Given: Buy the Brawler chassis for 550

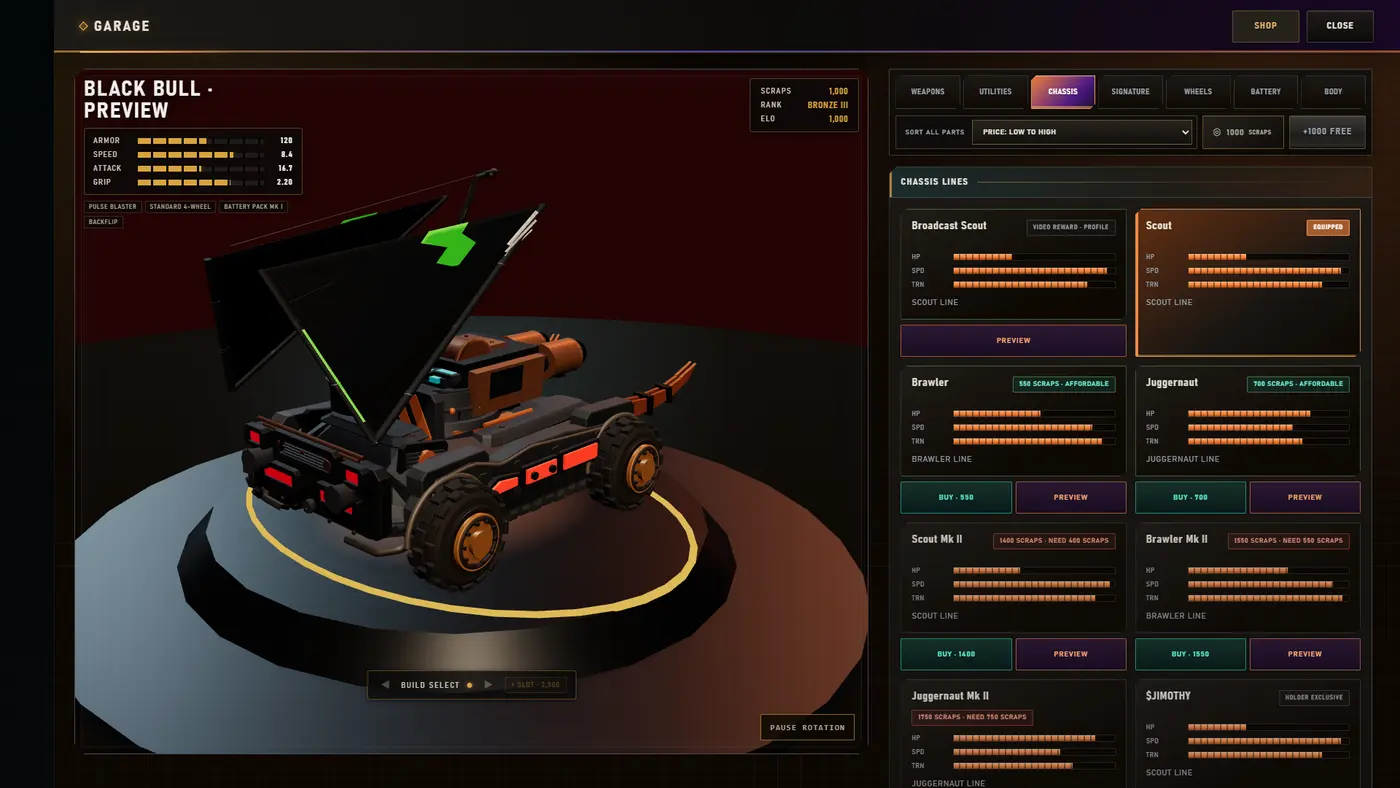Looking at the screenshot, I should tap(956, 497).
